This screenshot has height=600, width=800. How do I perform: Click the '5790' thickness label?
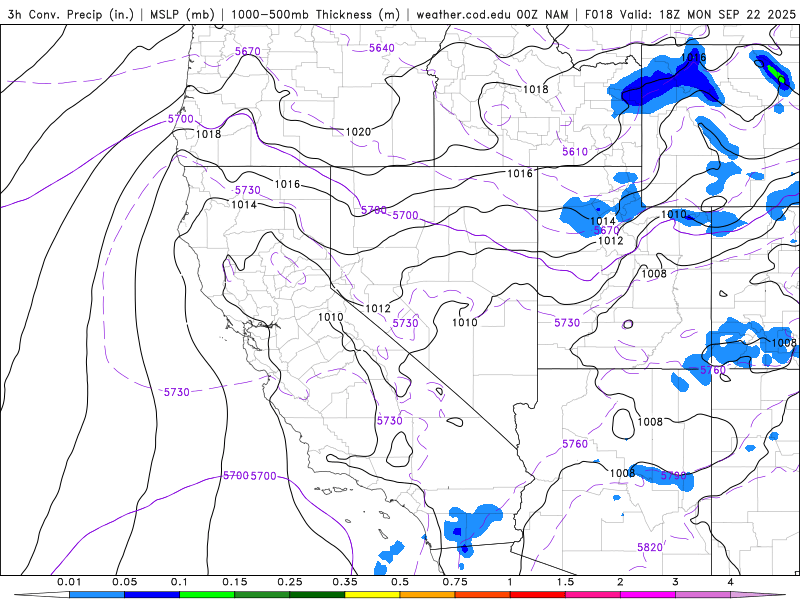673,476
